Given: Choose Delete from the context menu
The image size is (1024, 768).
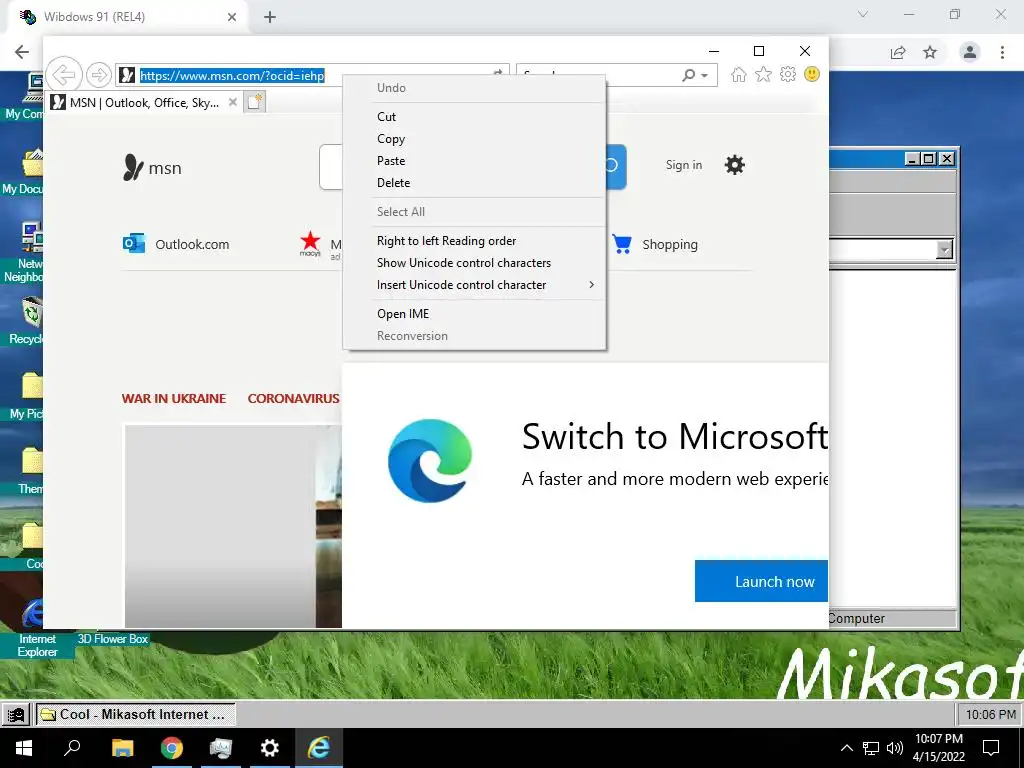Looking at the screenshot, I should 473,183.
